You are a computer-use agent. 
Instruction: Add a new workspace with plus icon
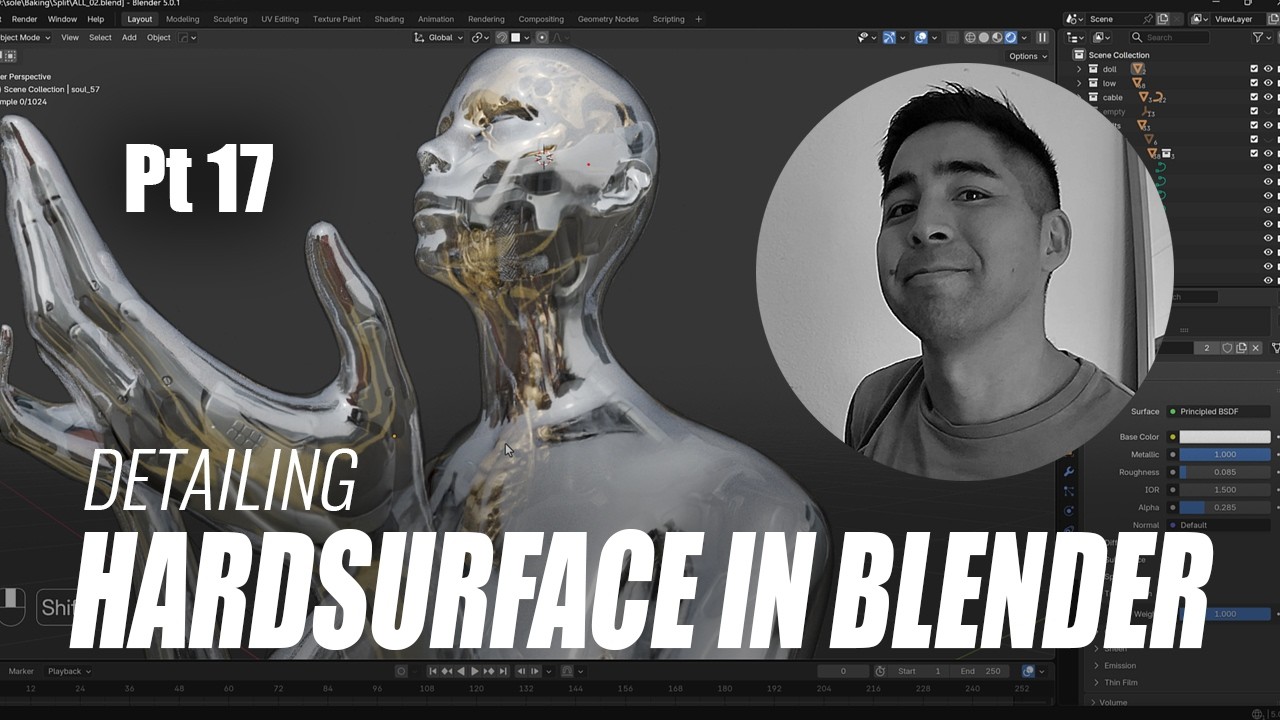698,19
